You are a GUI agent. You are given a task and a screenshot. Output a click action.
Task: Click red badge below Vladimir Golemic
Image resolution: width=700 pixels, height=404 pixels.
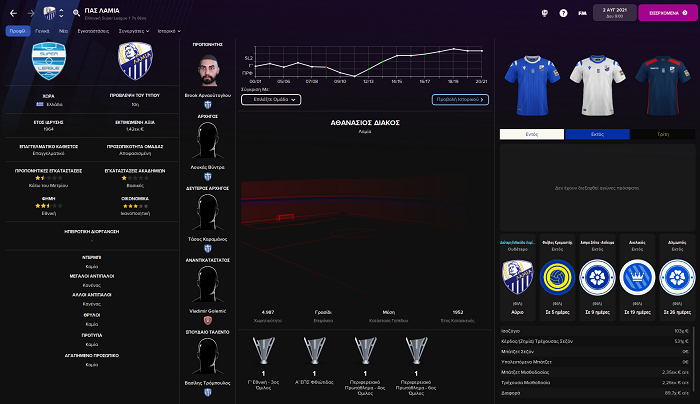208,321
